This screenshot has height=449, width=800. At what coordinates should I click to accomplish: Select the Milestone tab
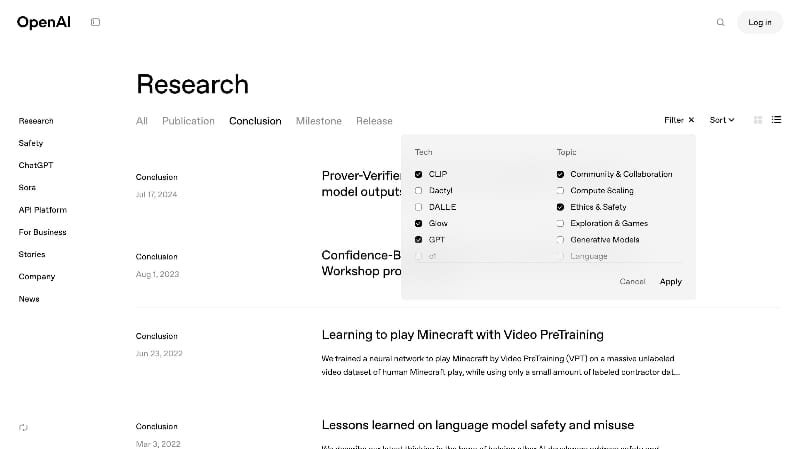(x=319, y=121)
